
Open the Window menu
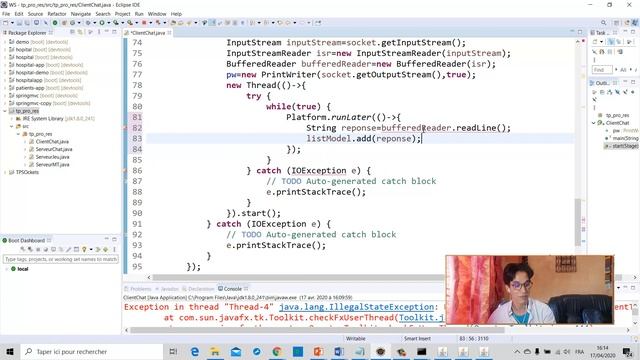157,14
